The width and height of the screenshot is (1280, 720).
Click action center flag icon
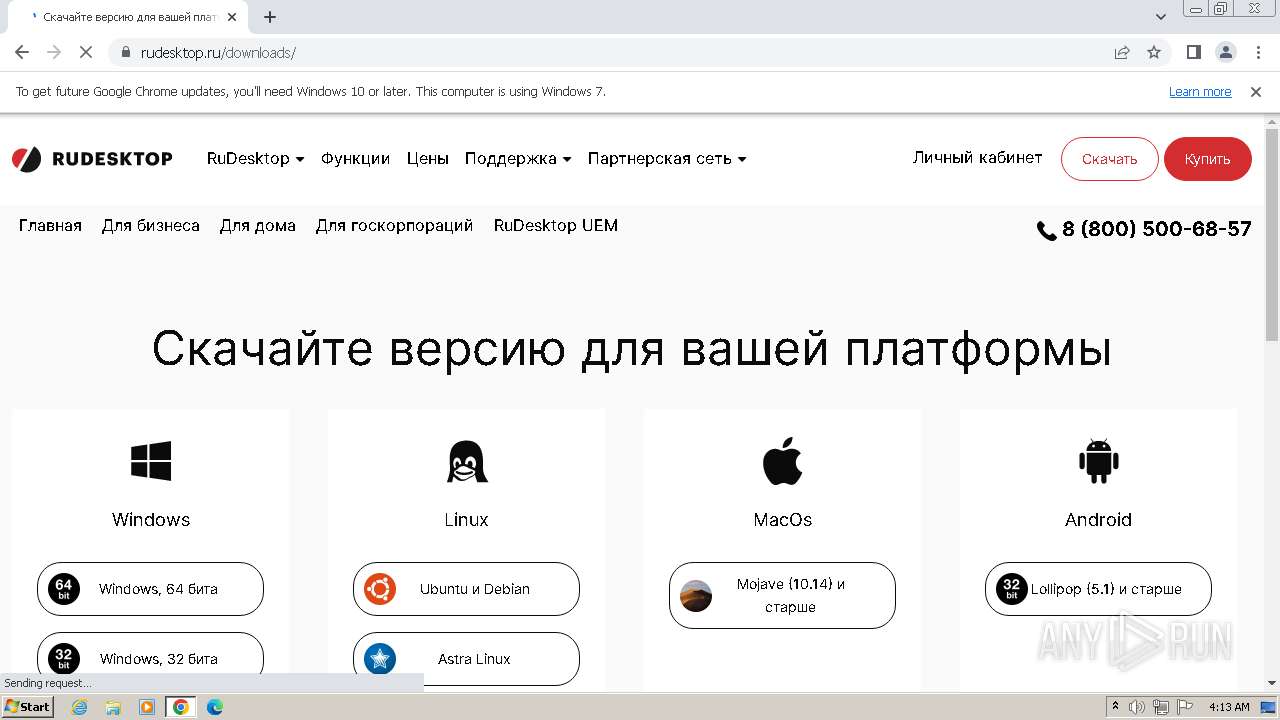[1185, 707]
